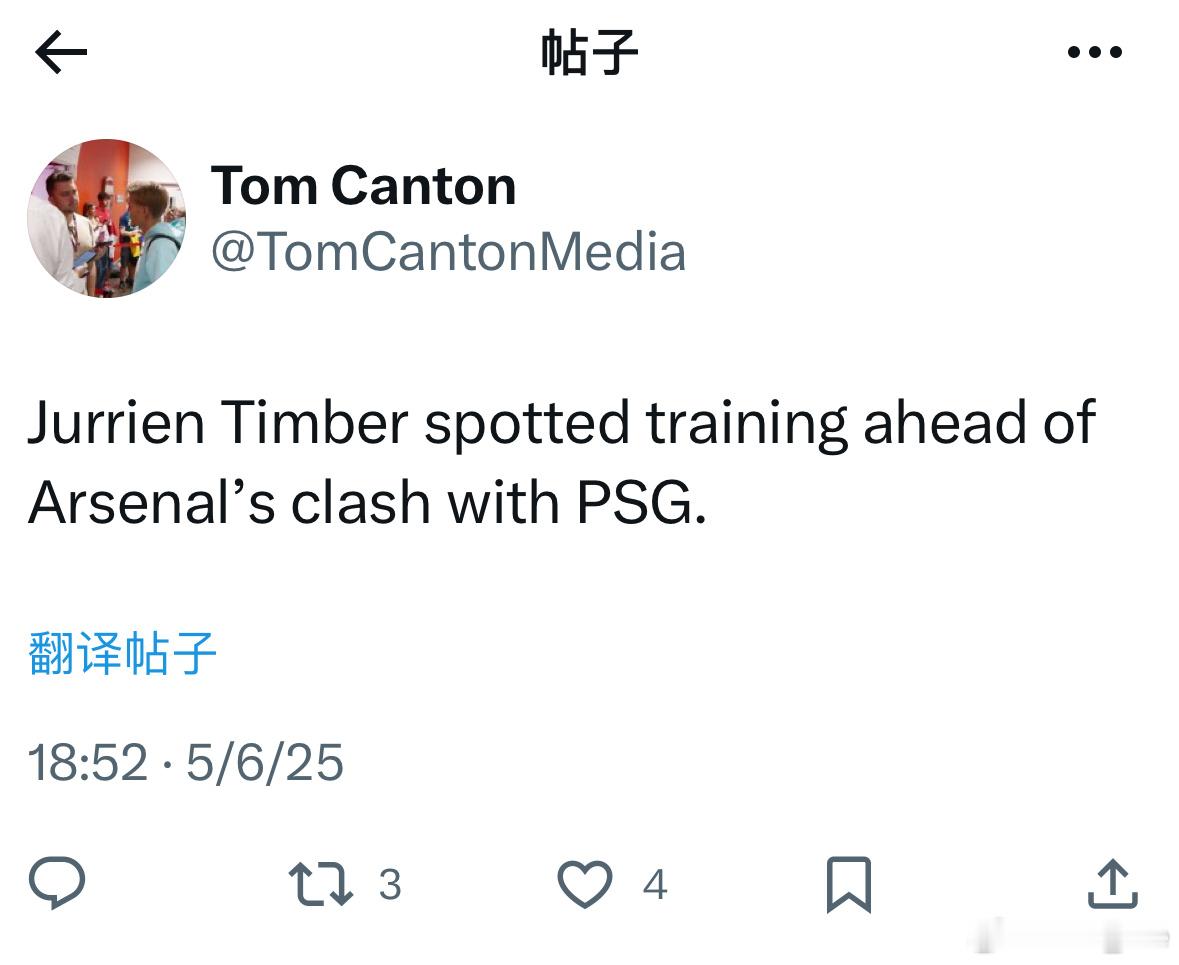This screenshot has width=1179, height=965.
Task: Bookmark this post
Action: click(x=849, y=885)
